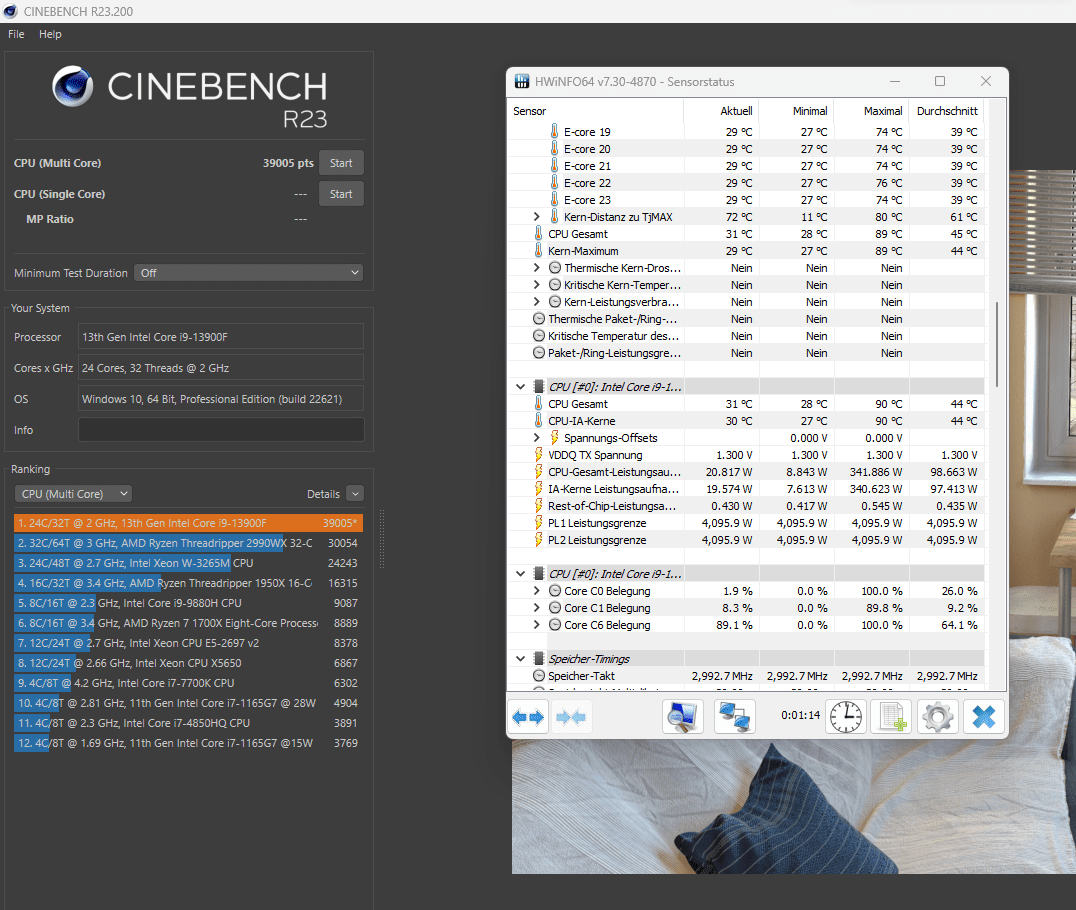Click the Processor field showing i9-13900F
This screenshot has height=910, width=1076.
tap(221, 336)
